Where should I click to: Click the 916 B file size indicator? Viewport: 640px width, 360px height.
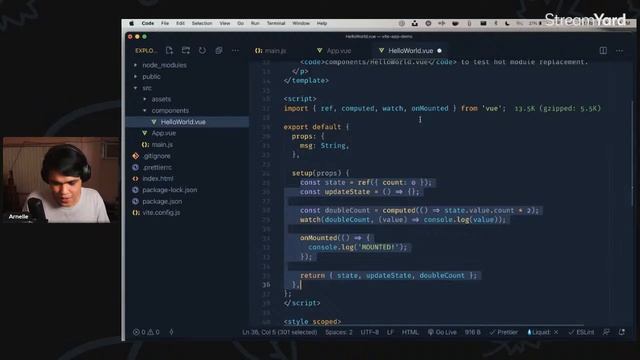point(473,332)
